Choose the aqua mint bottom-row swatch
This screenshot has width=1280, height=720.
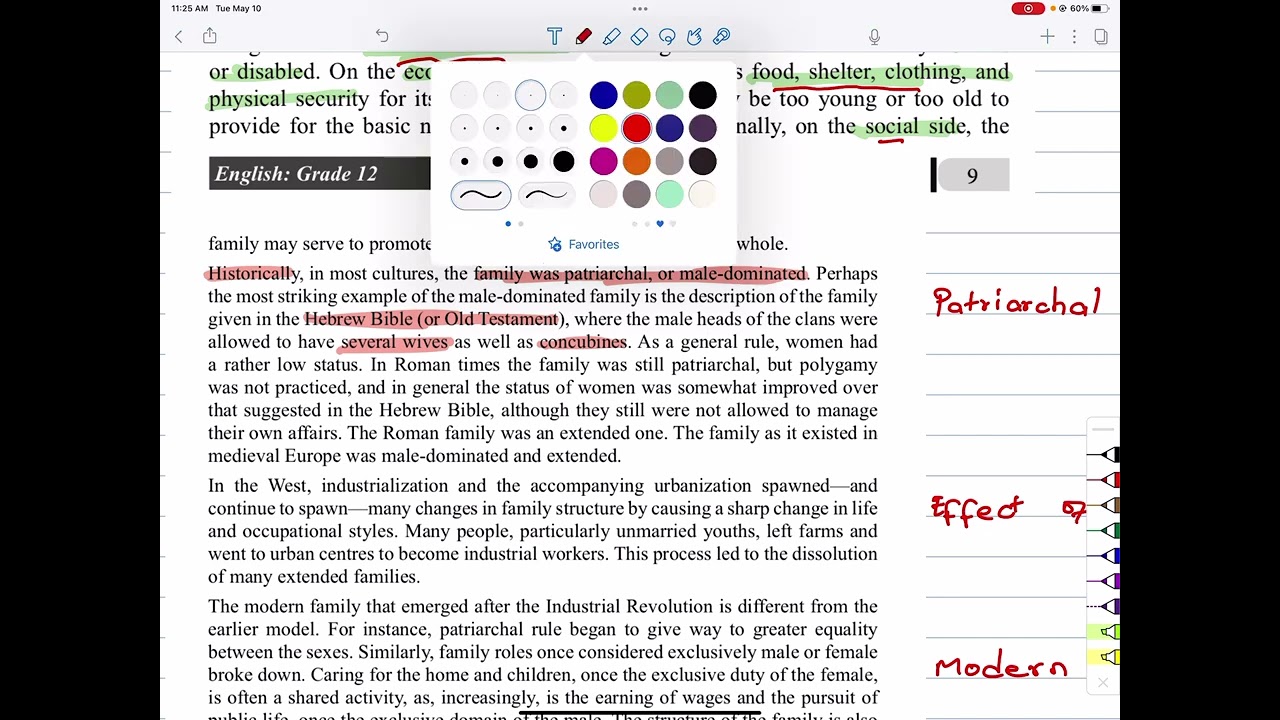click(669, 194)
